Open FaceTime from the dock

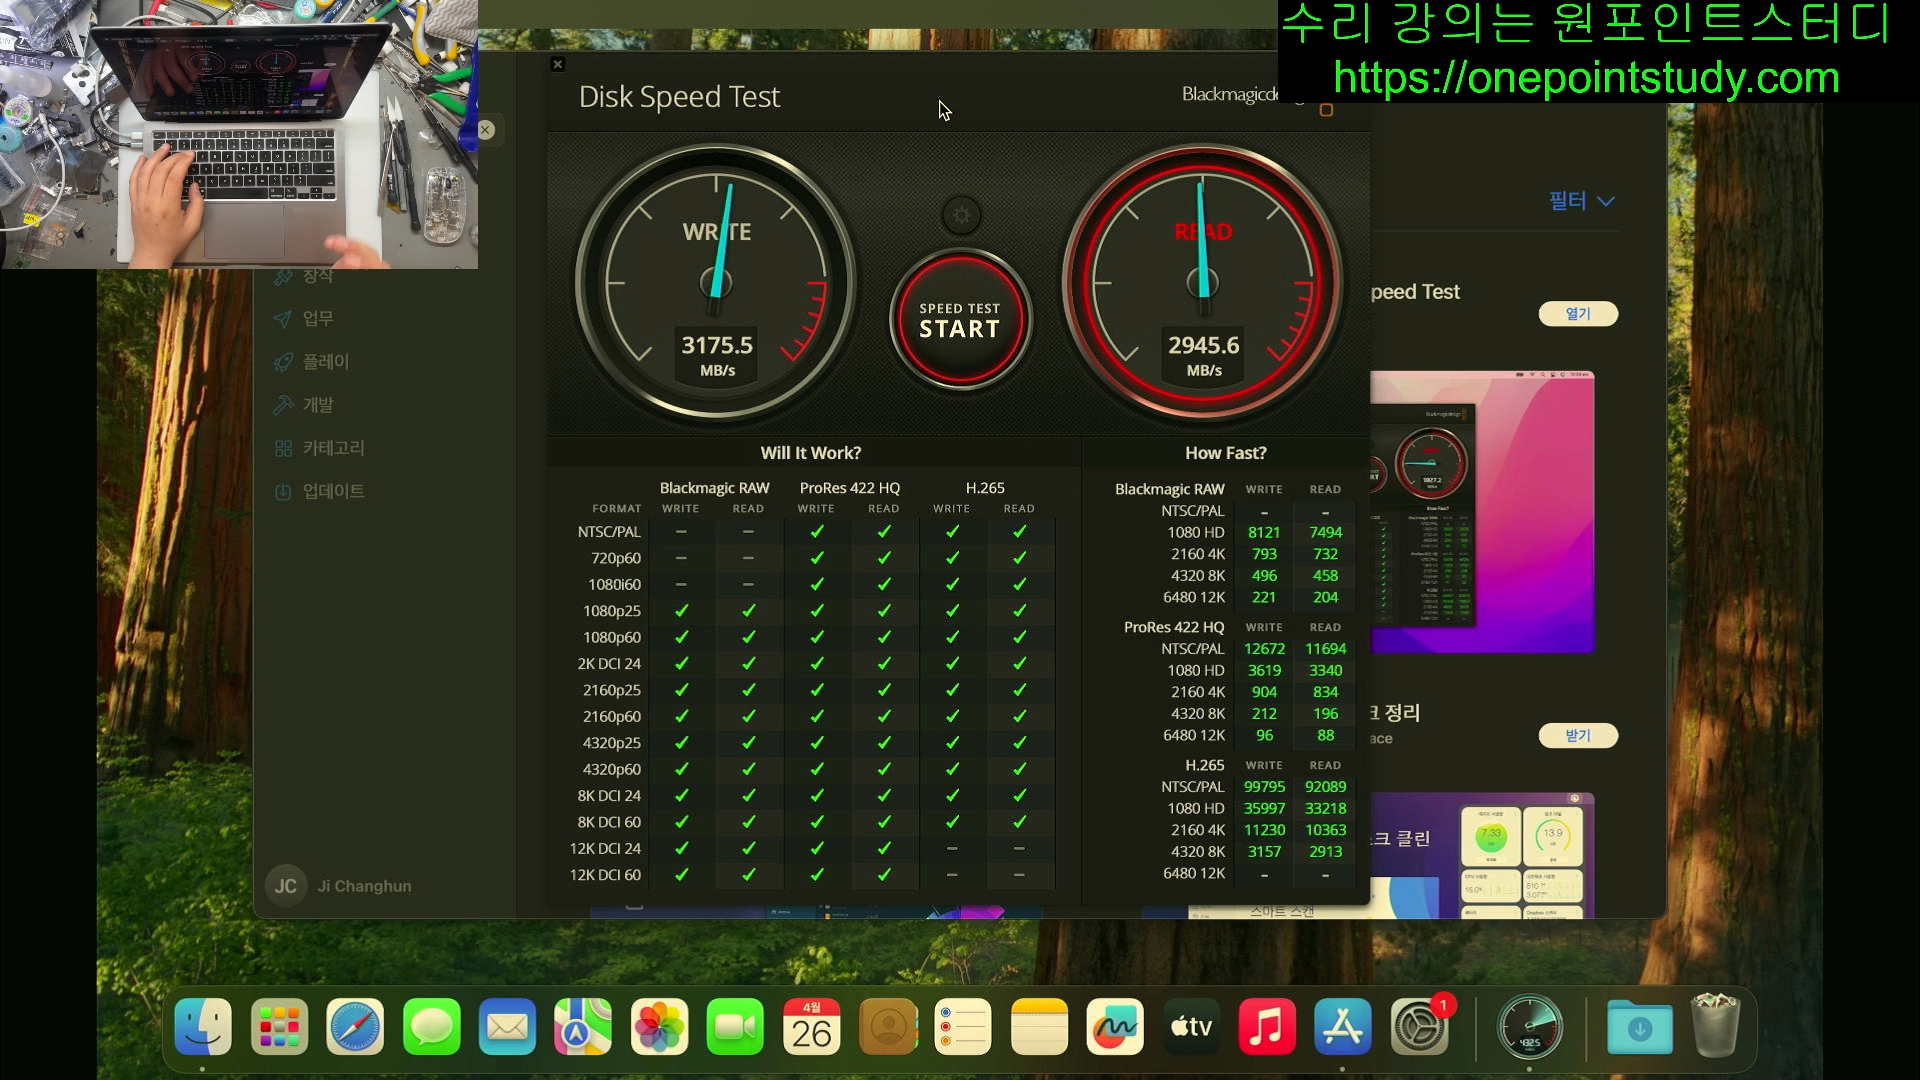pos(735,1027)
